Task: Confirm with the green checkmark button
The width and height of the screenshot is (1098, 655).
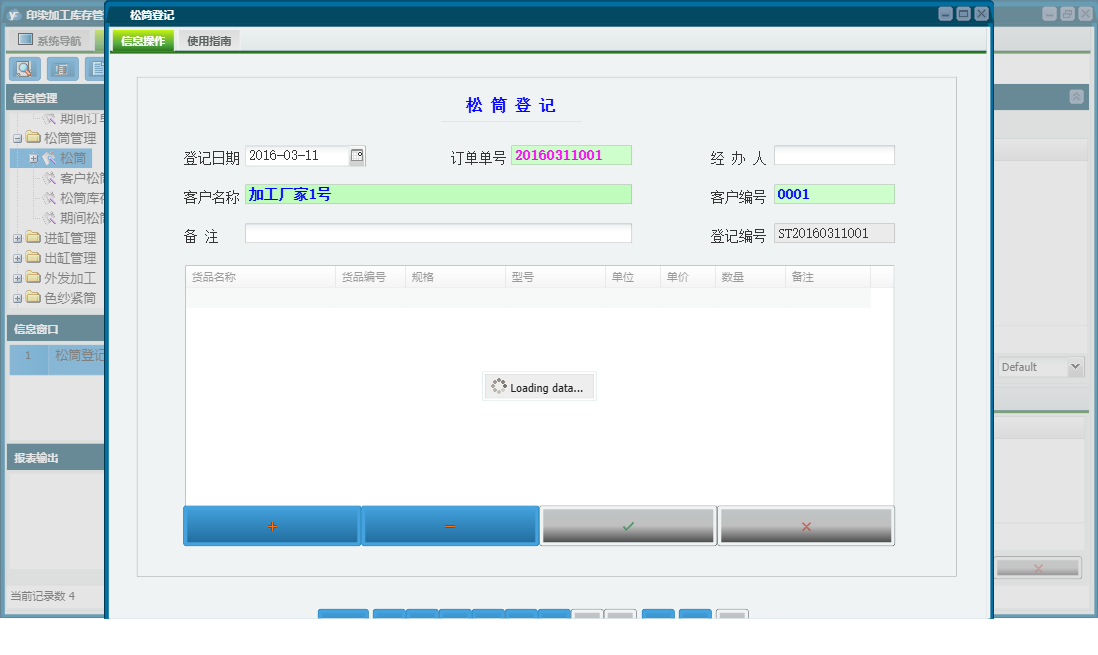Action: (x=628, y=526)
